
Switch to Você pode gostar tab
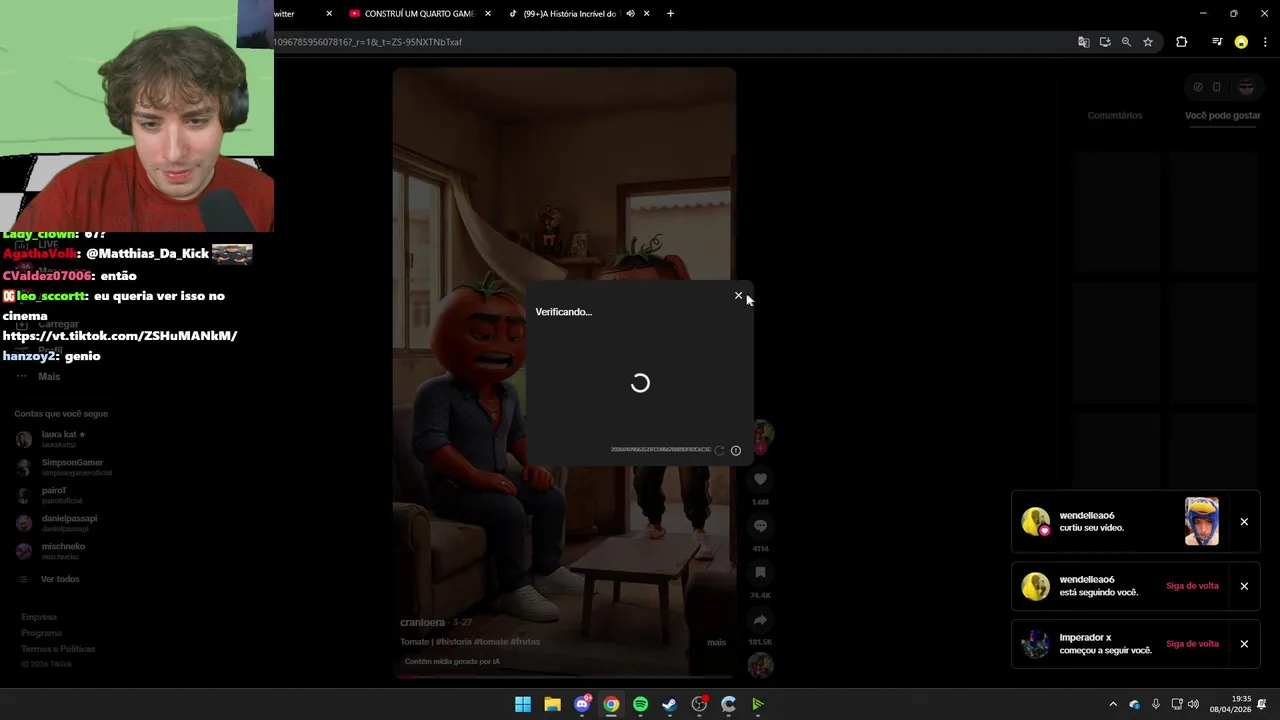tap(1222, 115)
